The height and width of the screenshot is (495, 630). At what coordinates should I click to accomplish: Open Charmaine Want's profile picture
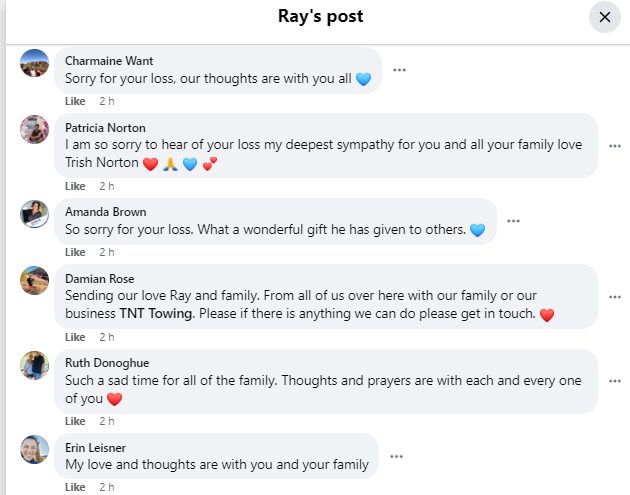35,62
